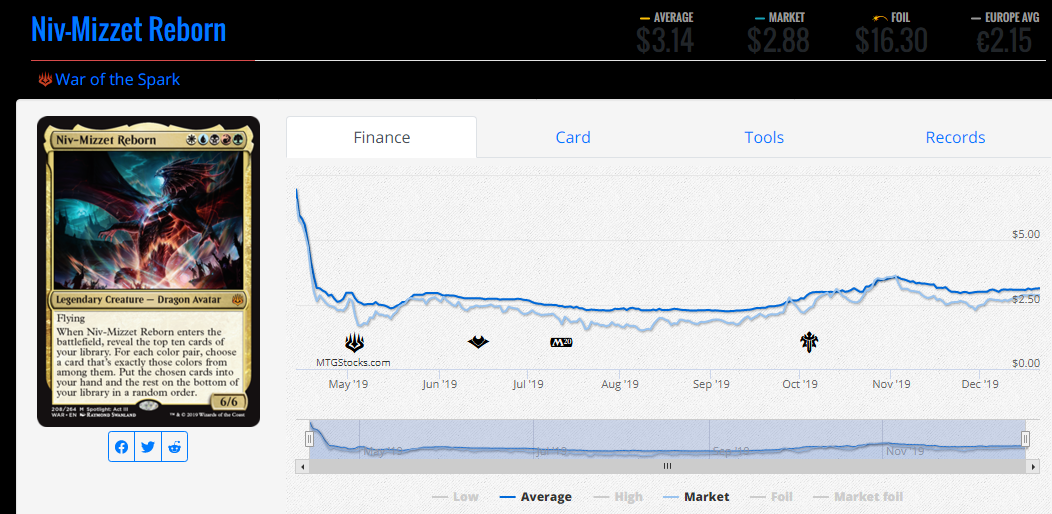
Task: Click the navigator scrollbar center grip
Action: pos(667,466)
